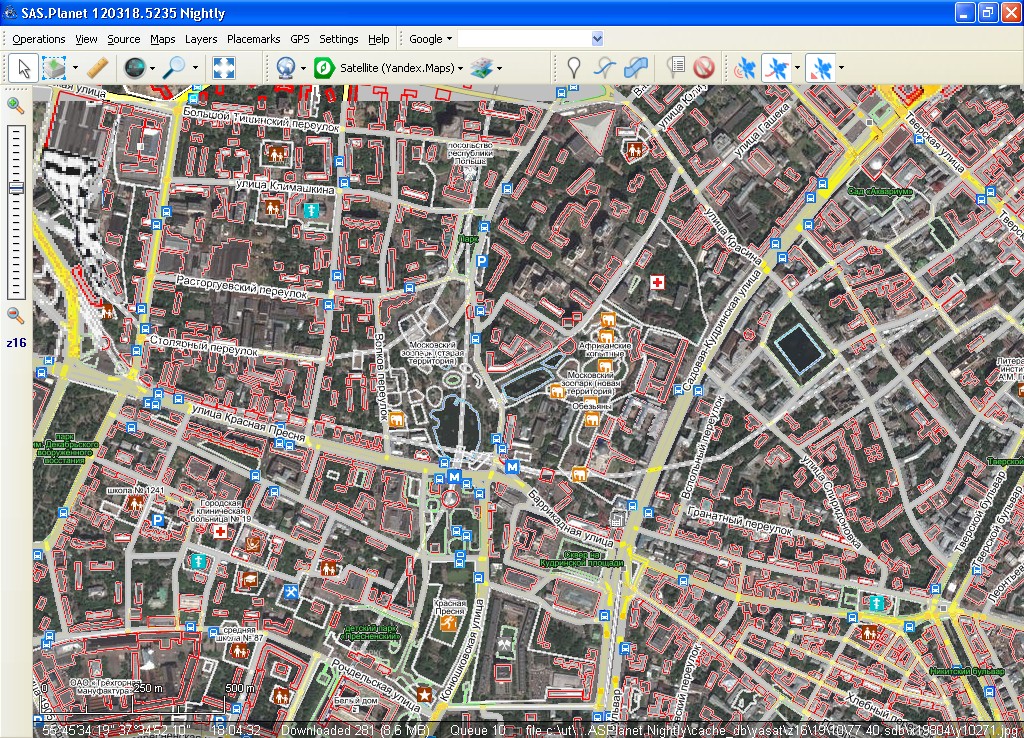Viewport: 1024px width, 738px height.
Task: Toggle GPS track recording satellite button
Action: 777,68
